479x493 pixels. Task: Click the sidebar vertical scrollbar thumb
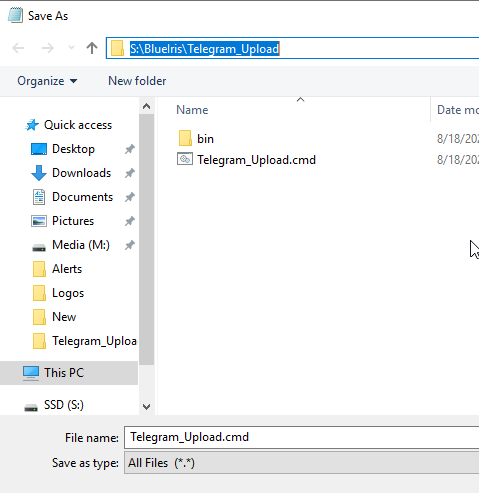pyautogui.click(x=146, y=239)
